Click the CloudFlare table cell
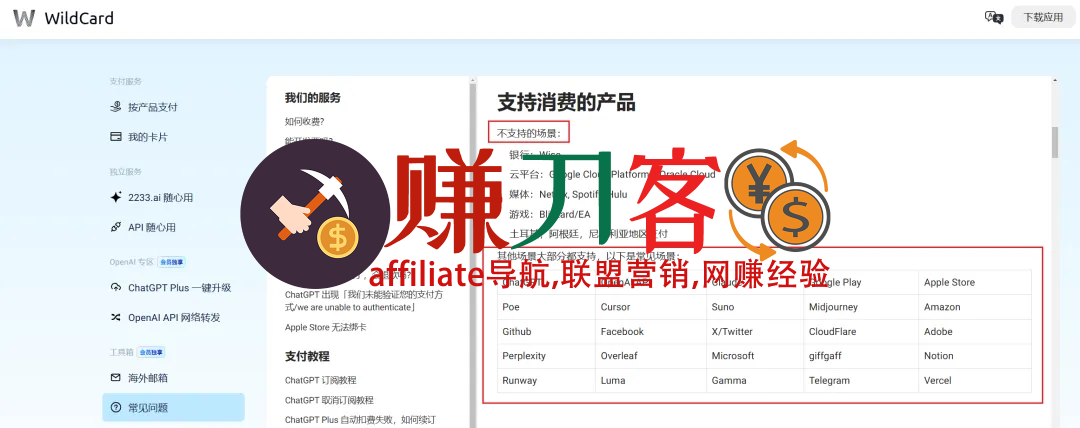 click(x=862, y=332)
